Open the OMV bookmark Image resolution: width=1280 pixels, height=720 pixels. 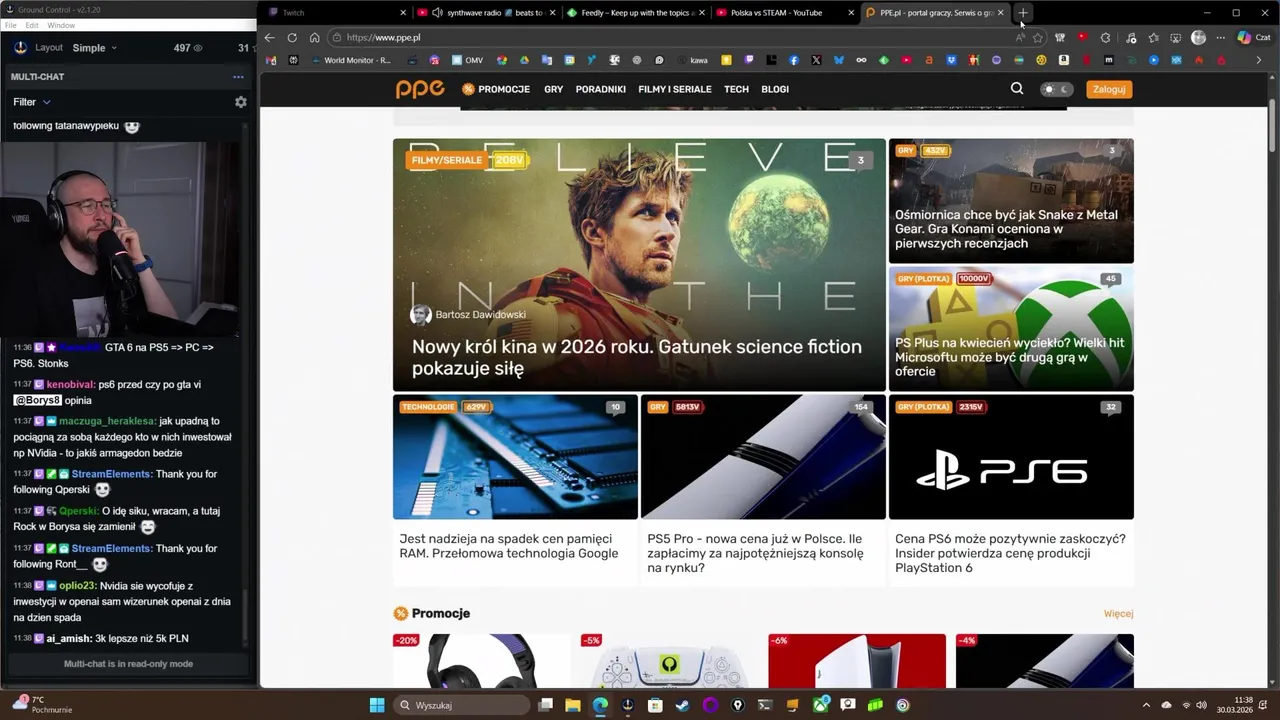(467, 60)
